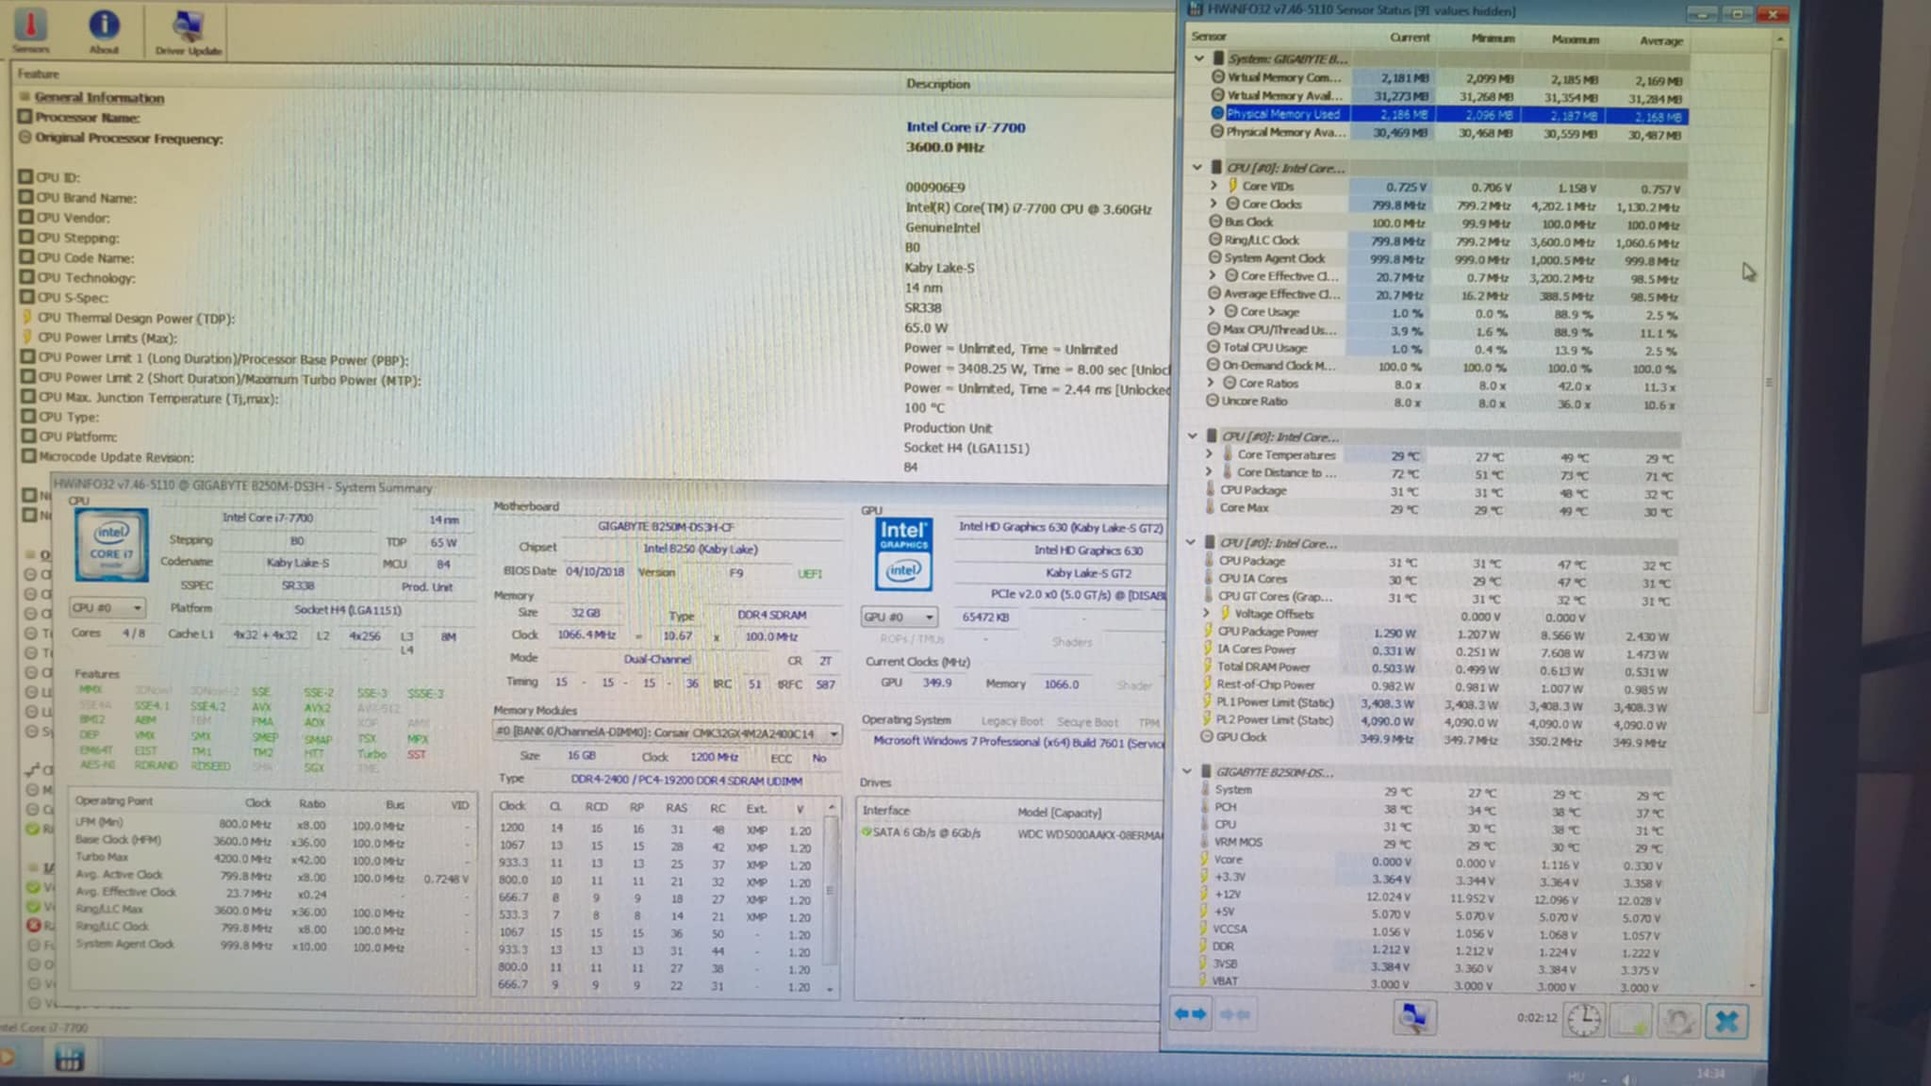This screenshot has height=1086, width=1931.
Task: Select the Physical Memory Used sensor row
Action: coord(1283,114)
